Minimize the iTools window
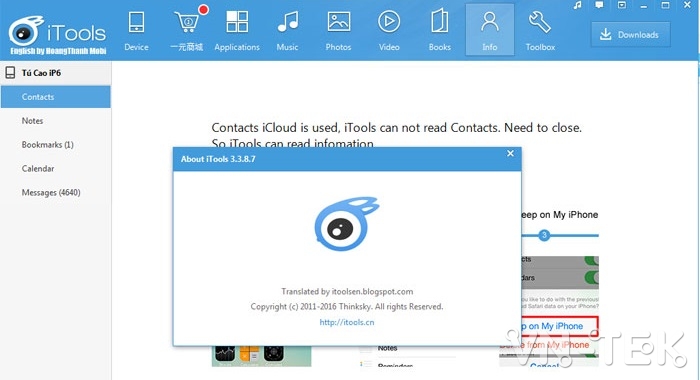Viewport: 700px width, 380px height. [643, 6]
